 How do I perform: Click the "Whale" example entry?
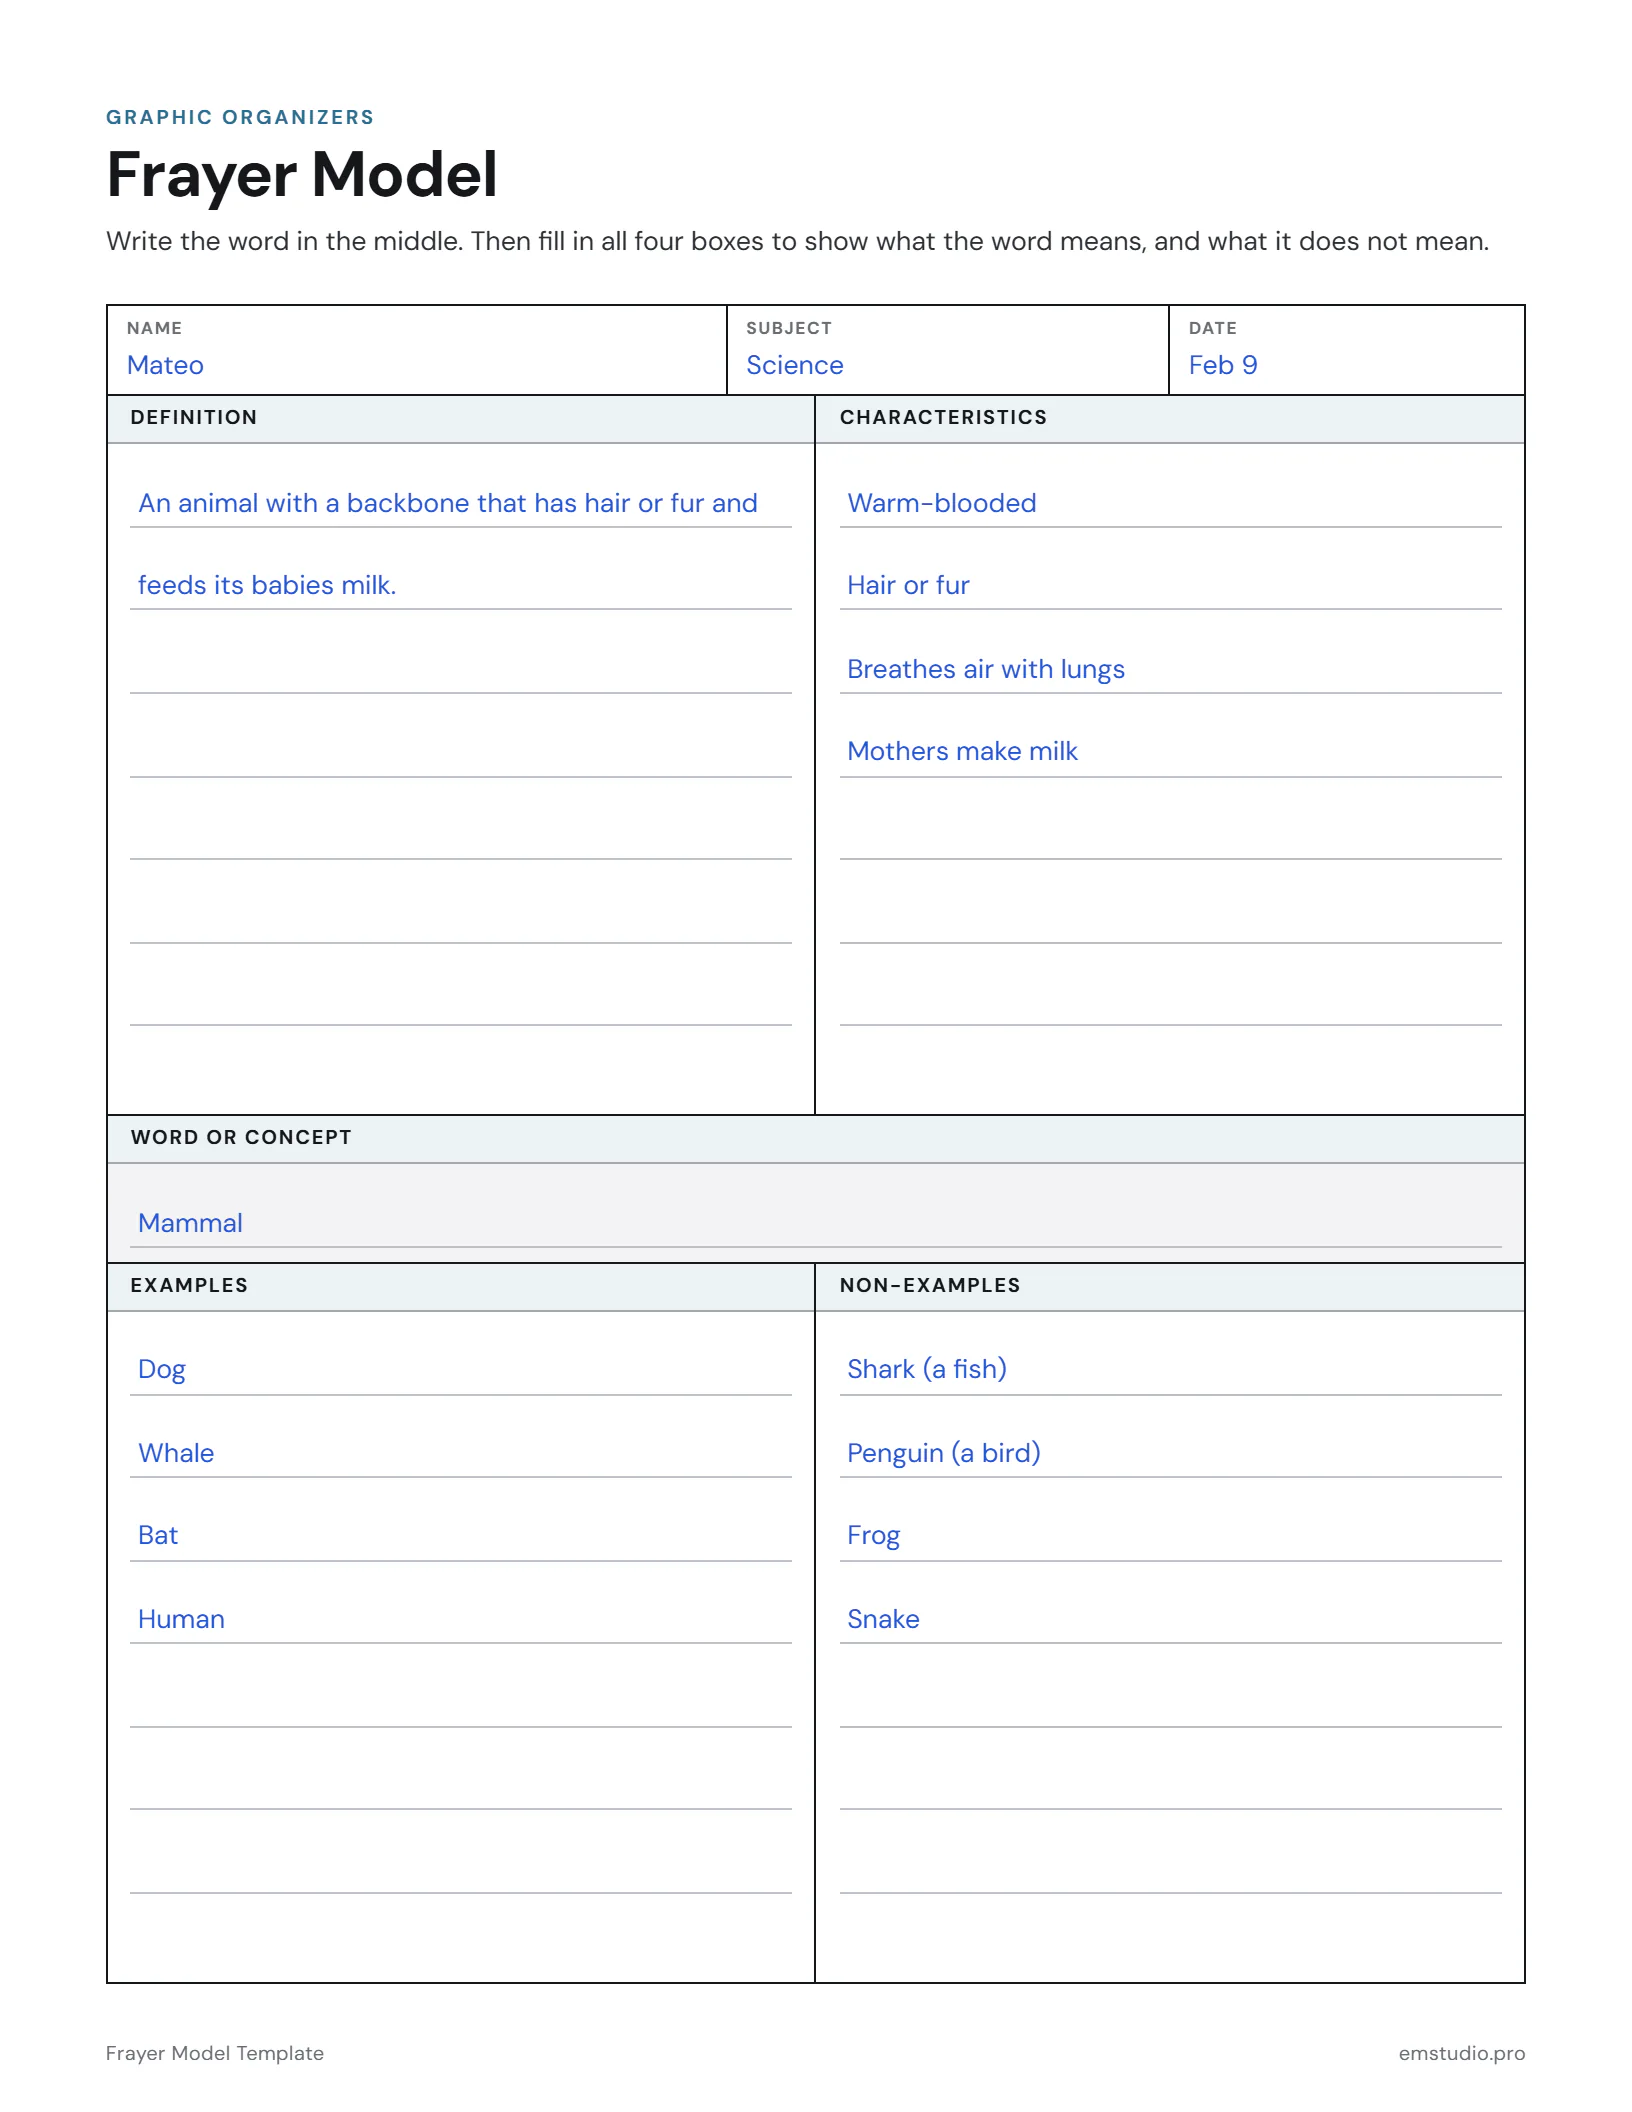point(460,1453)
